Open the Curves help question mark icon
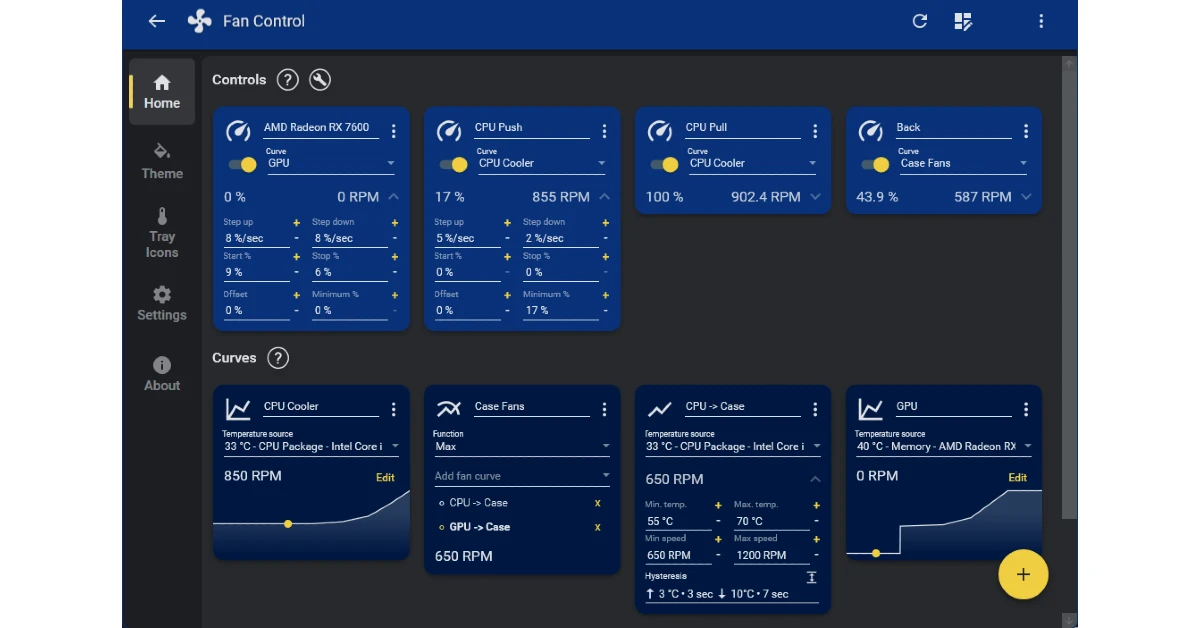 277,358
